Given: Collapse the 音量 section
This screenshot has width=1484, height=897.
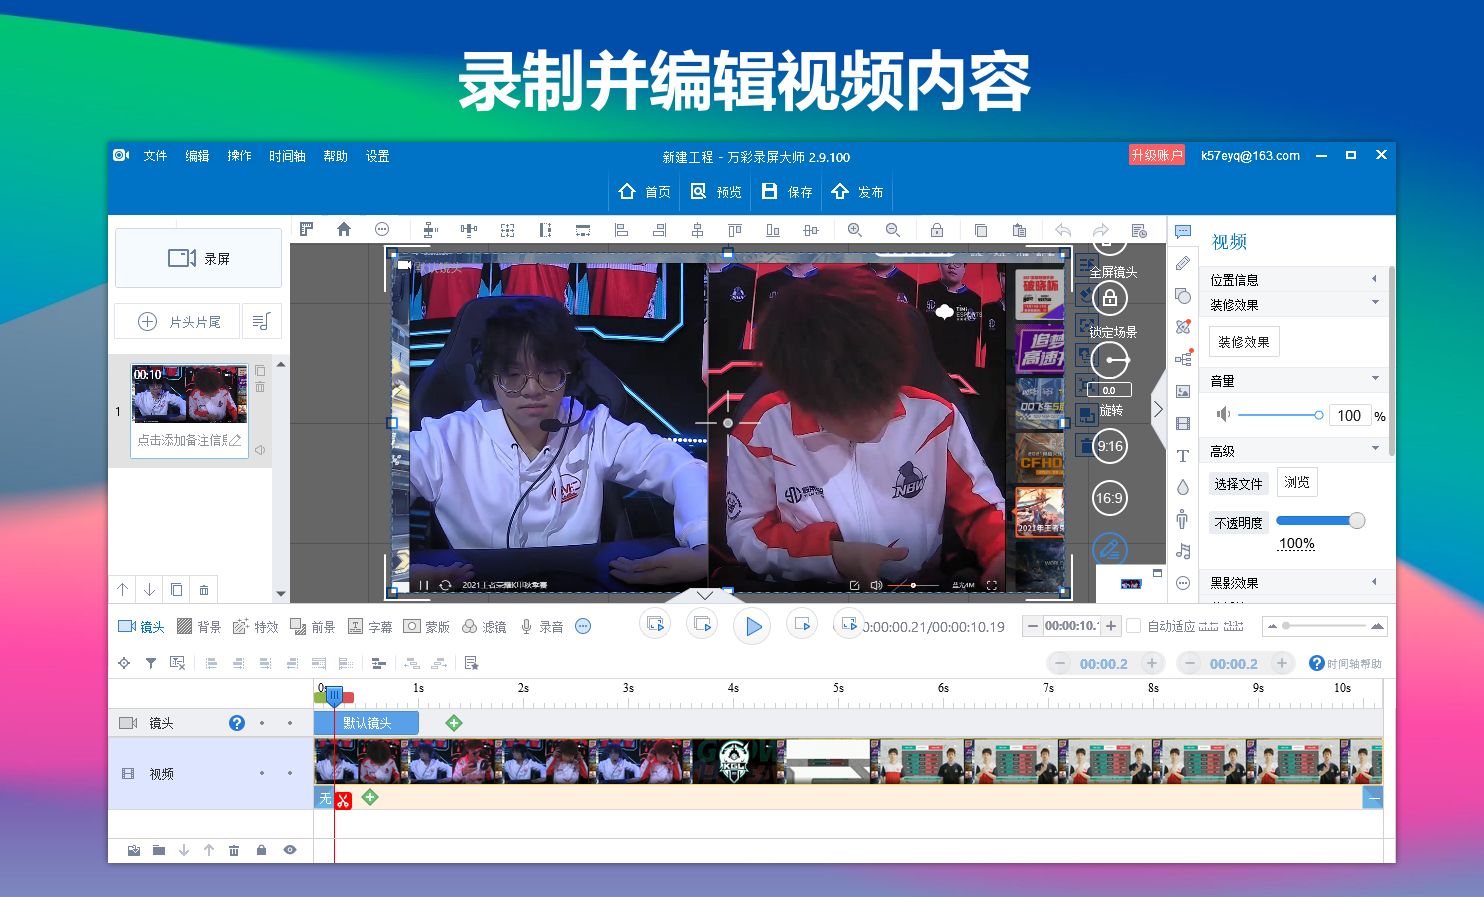Looking at the screenshot, I should click(x=1293, y=380).
